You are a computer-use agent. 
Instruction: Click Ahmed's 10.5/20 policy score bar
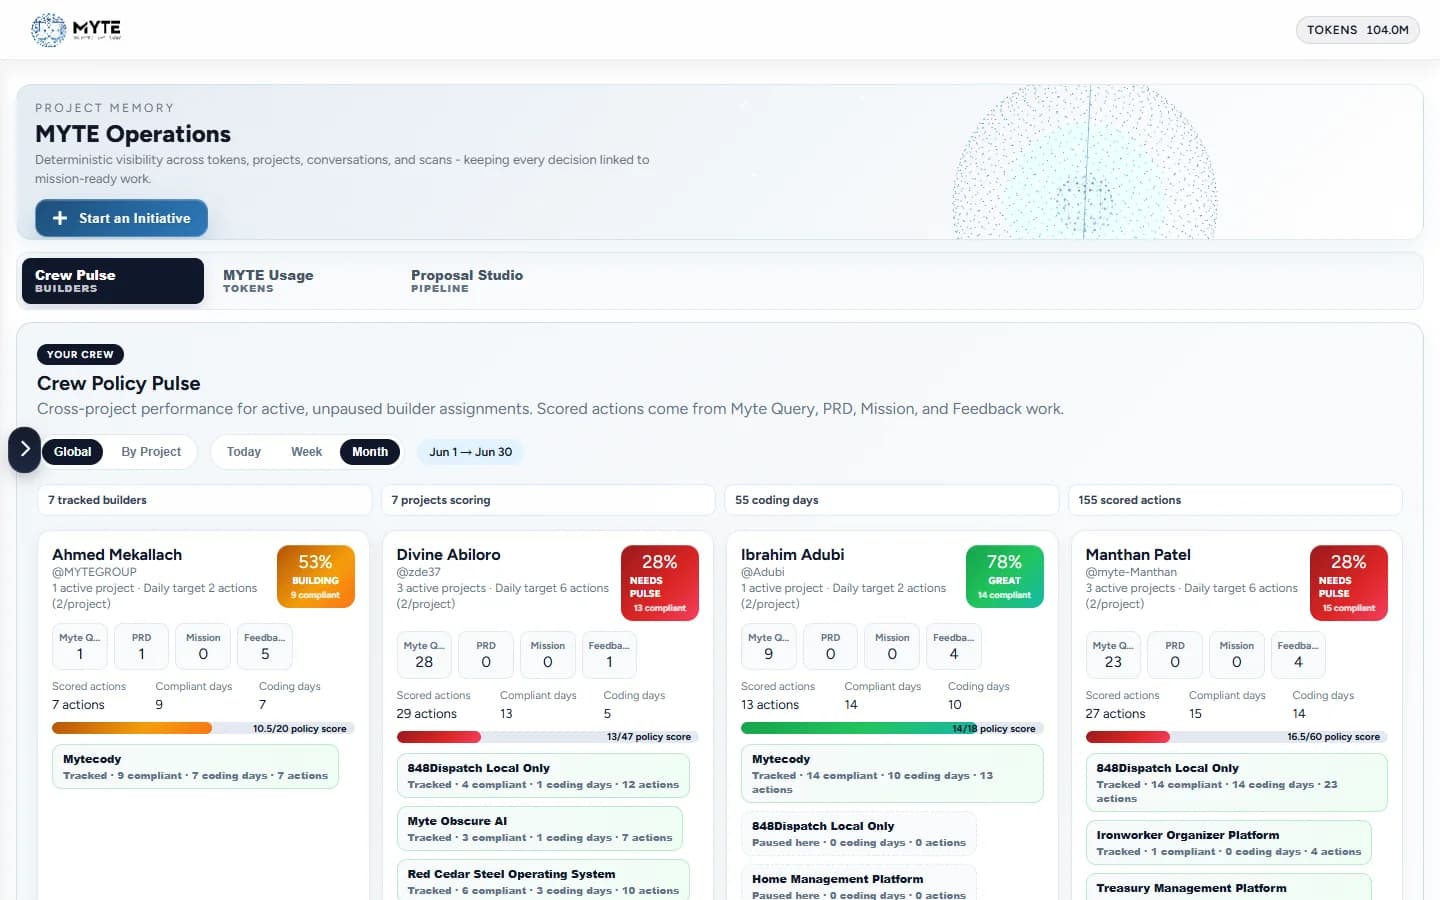tap(203, 728)
